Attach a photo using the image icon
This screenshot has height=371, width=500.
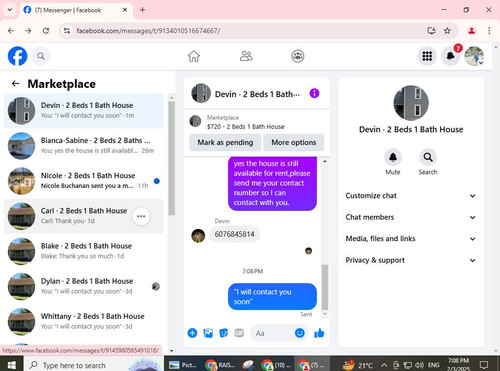tap(208, 333)
